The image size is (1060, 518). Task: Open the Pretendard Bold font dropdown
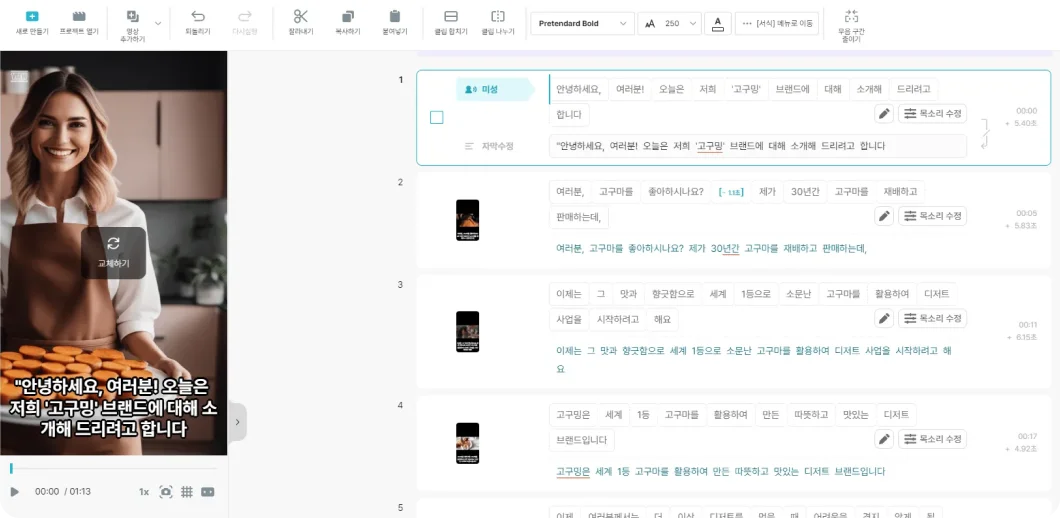click(583, 24)
